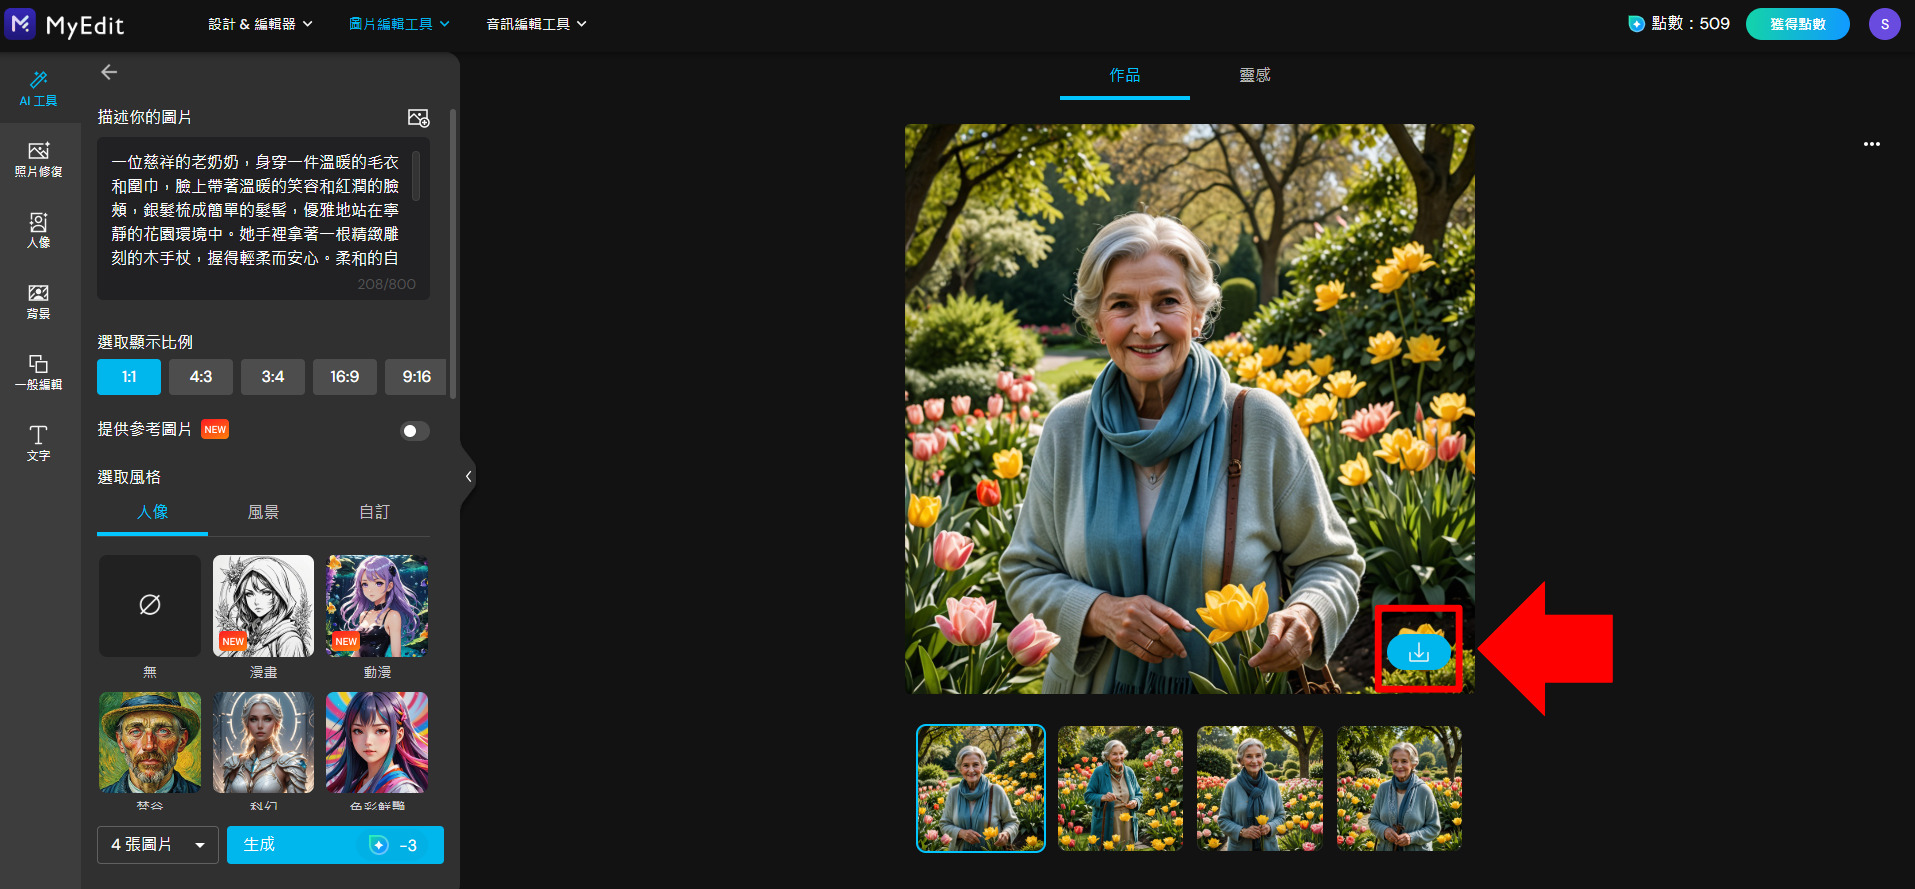Image resolution: width=1915 pixels, height=889 pixels.
Task: Click the upload image icon beside 描述你的圖片
Action: click(419, 118)
